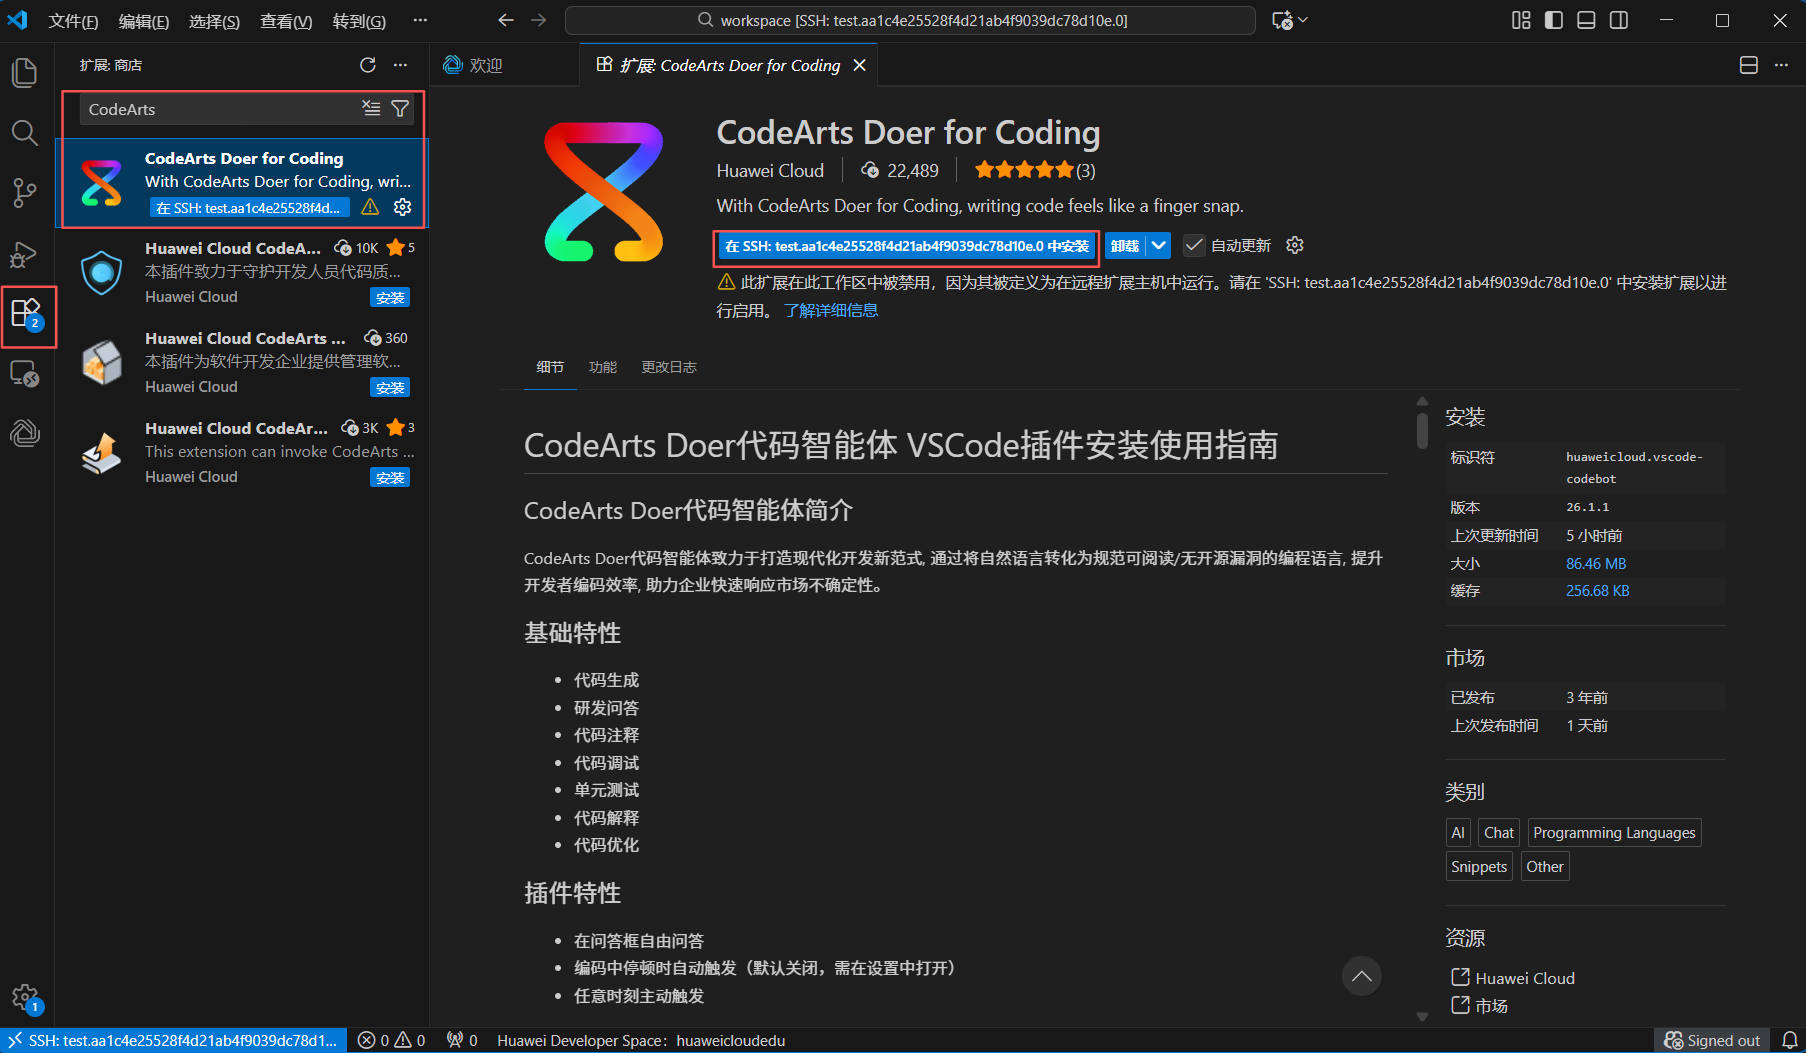Refresh the extensions marketplace list
This screenshot has width=1806, height=1053.
point(368,65)
